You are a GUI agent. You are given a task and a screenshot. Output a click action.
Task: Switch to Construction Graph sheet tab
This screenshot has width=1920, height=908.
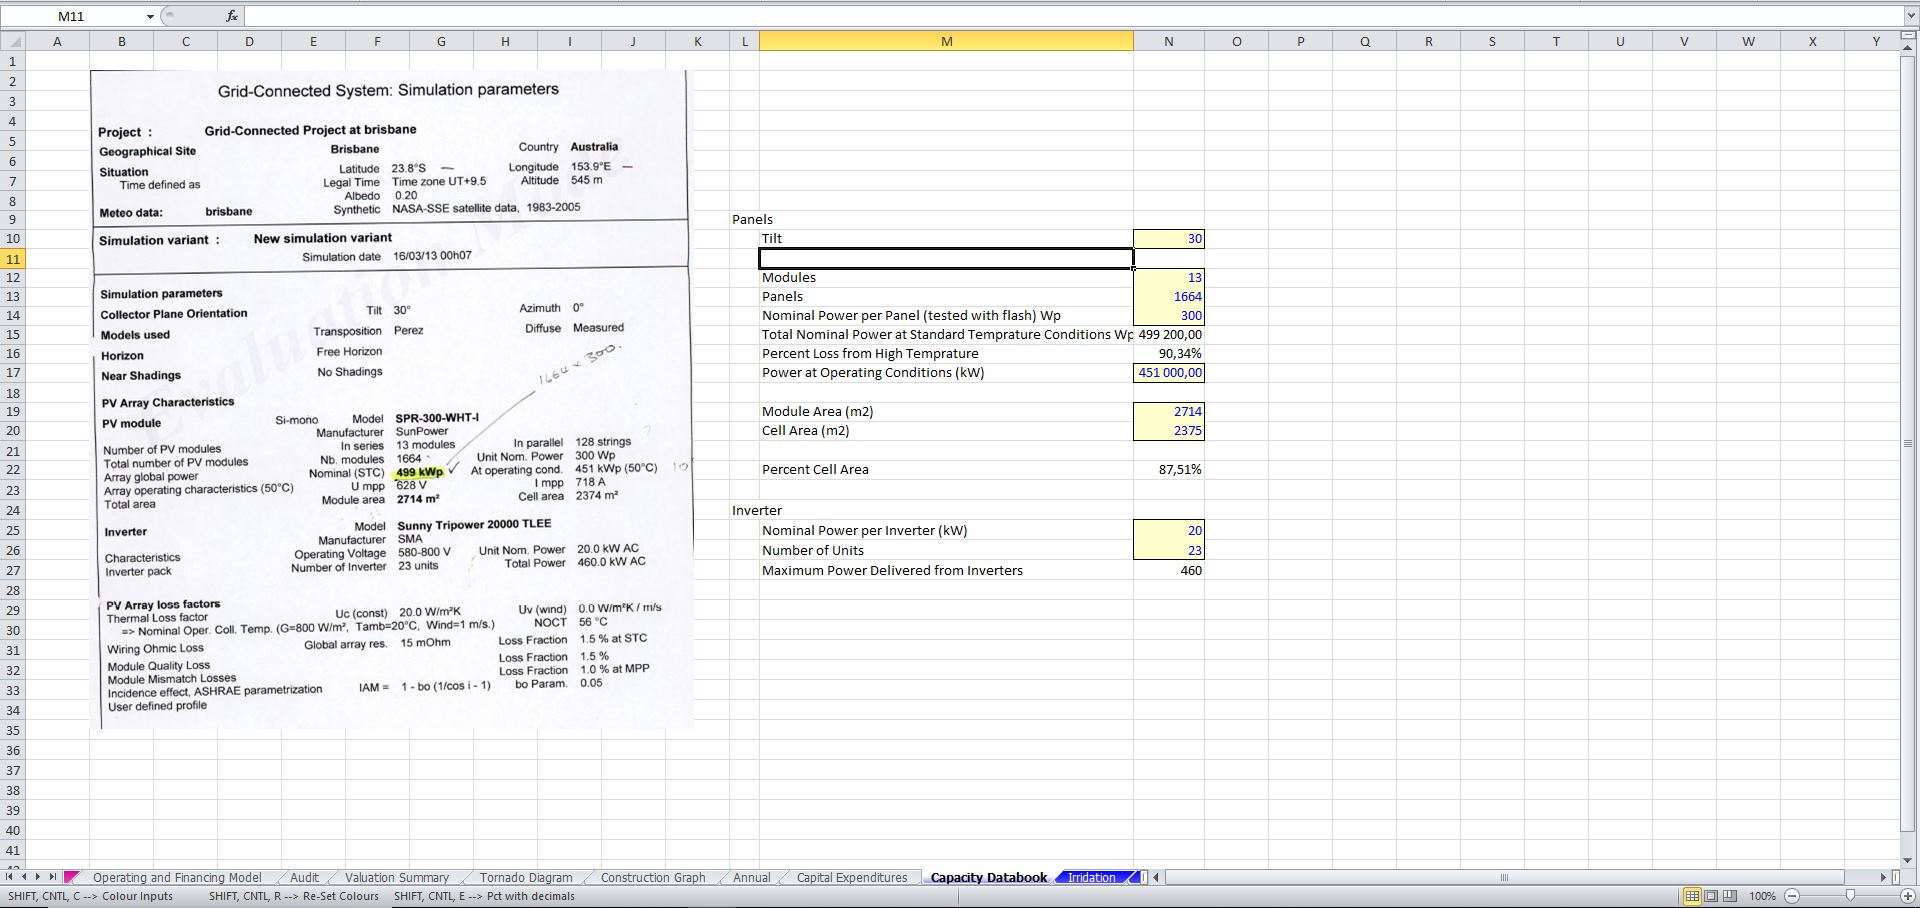point(653,877)
